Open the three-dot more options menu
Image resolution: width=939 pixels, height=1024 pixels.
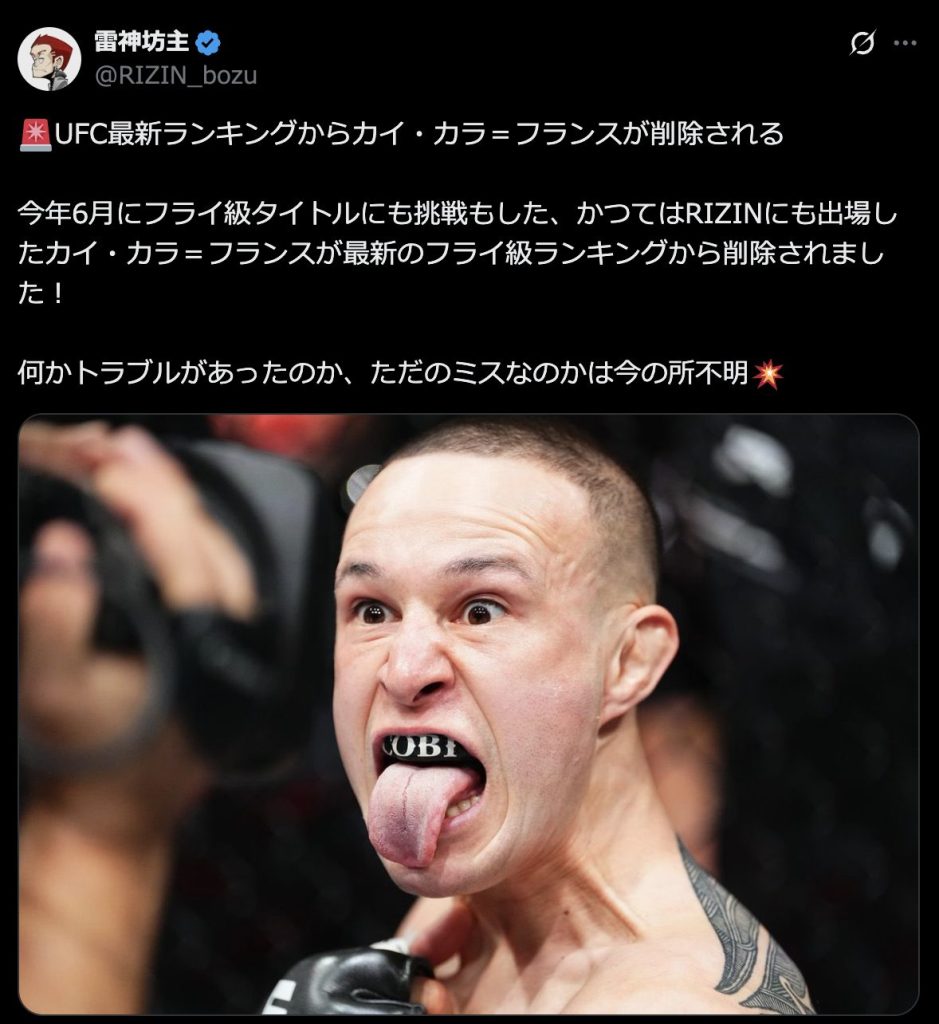tap(904, 43)
